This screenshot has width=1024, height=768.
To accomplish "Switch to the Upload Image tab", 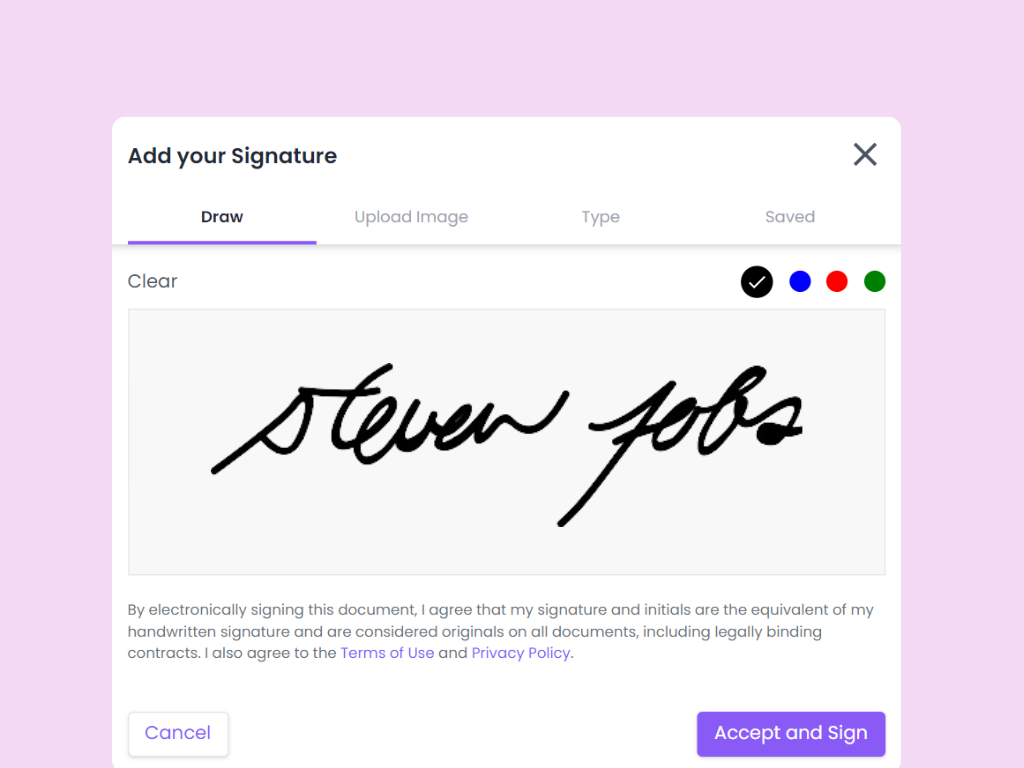I will [411, 217].
